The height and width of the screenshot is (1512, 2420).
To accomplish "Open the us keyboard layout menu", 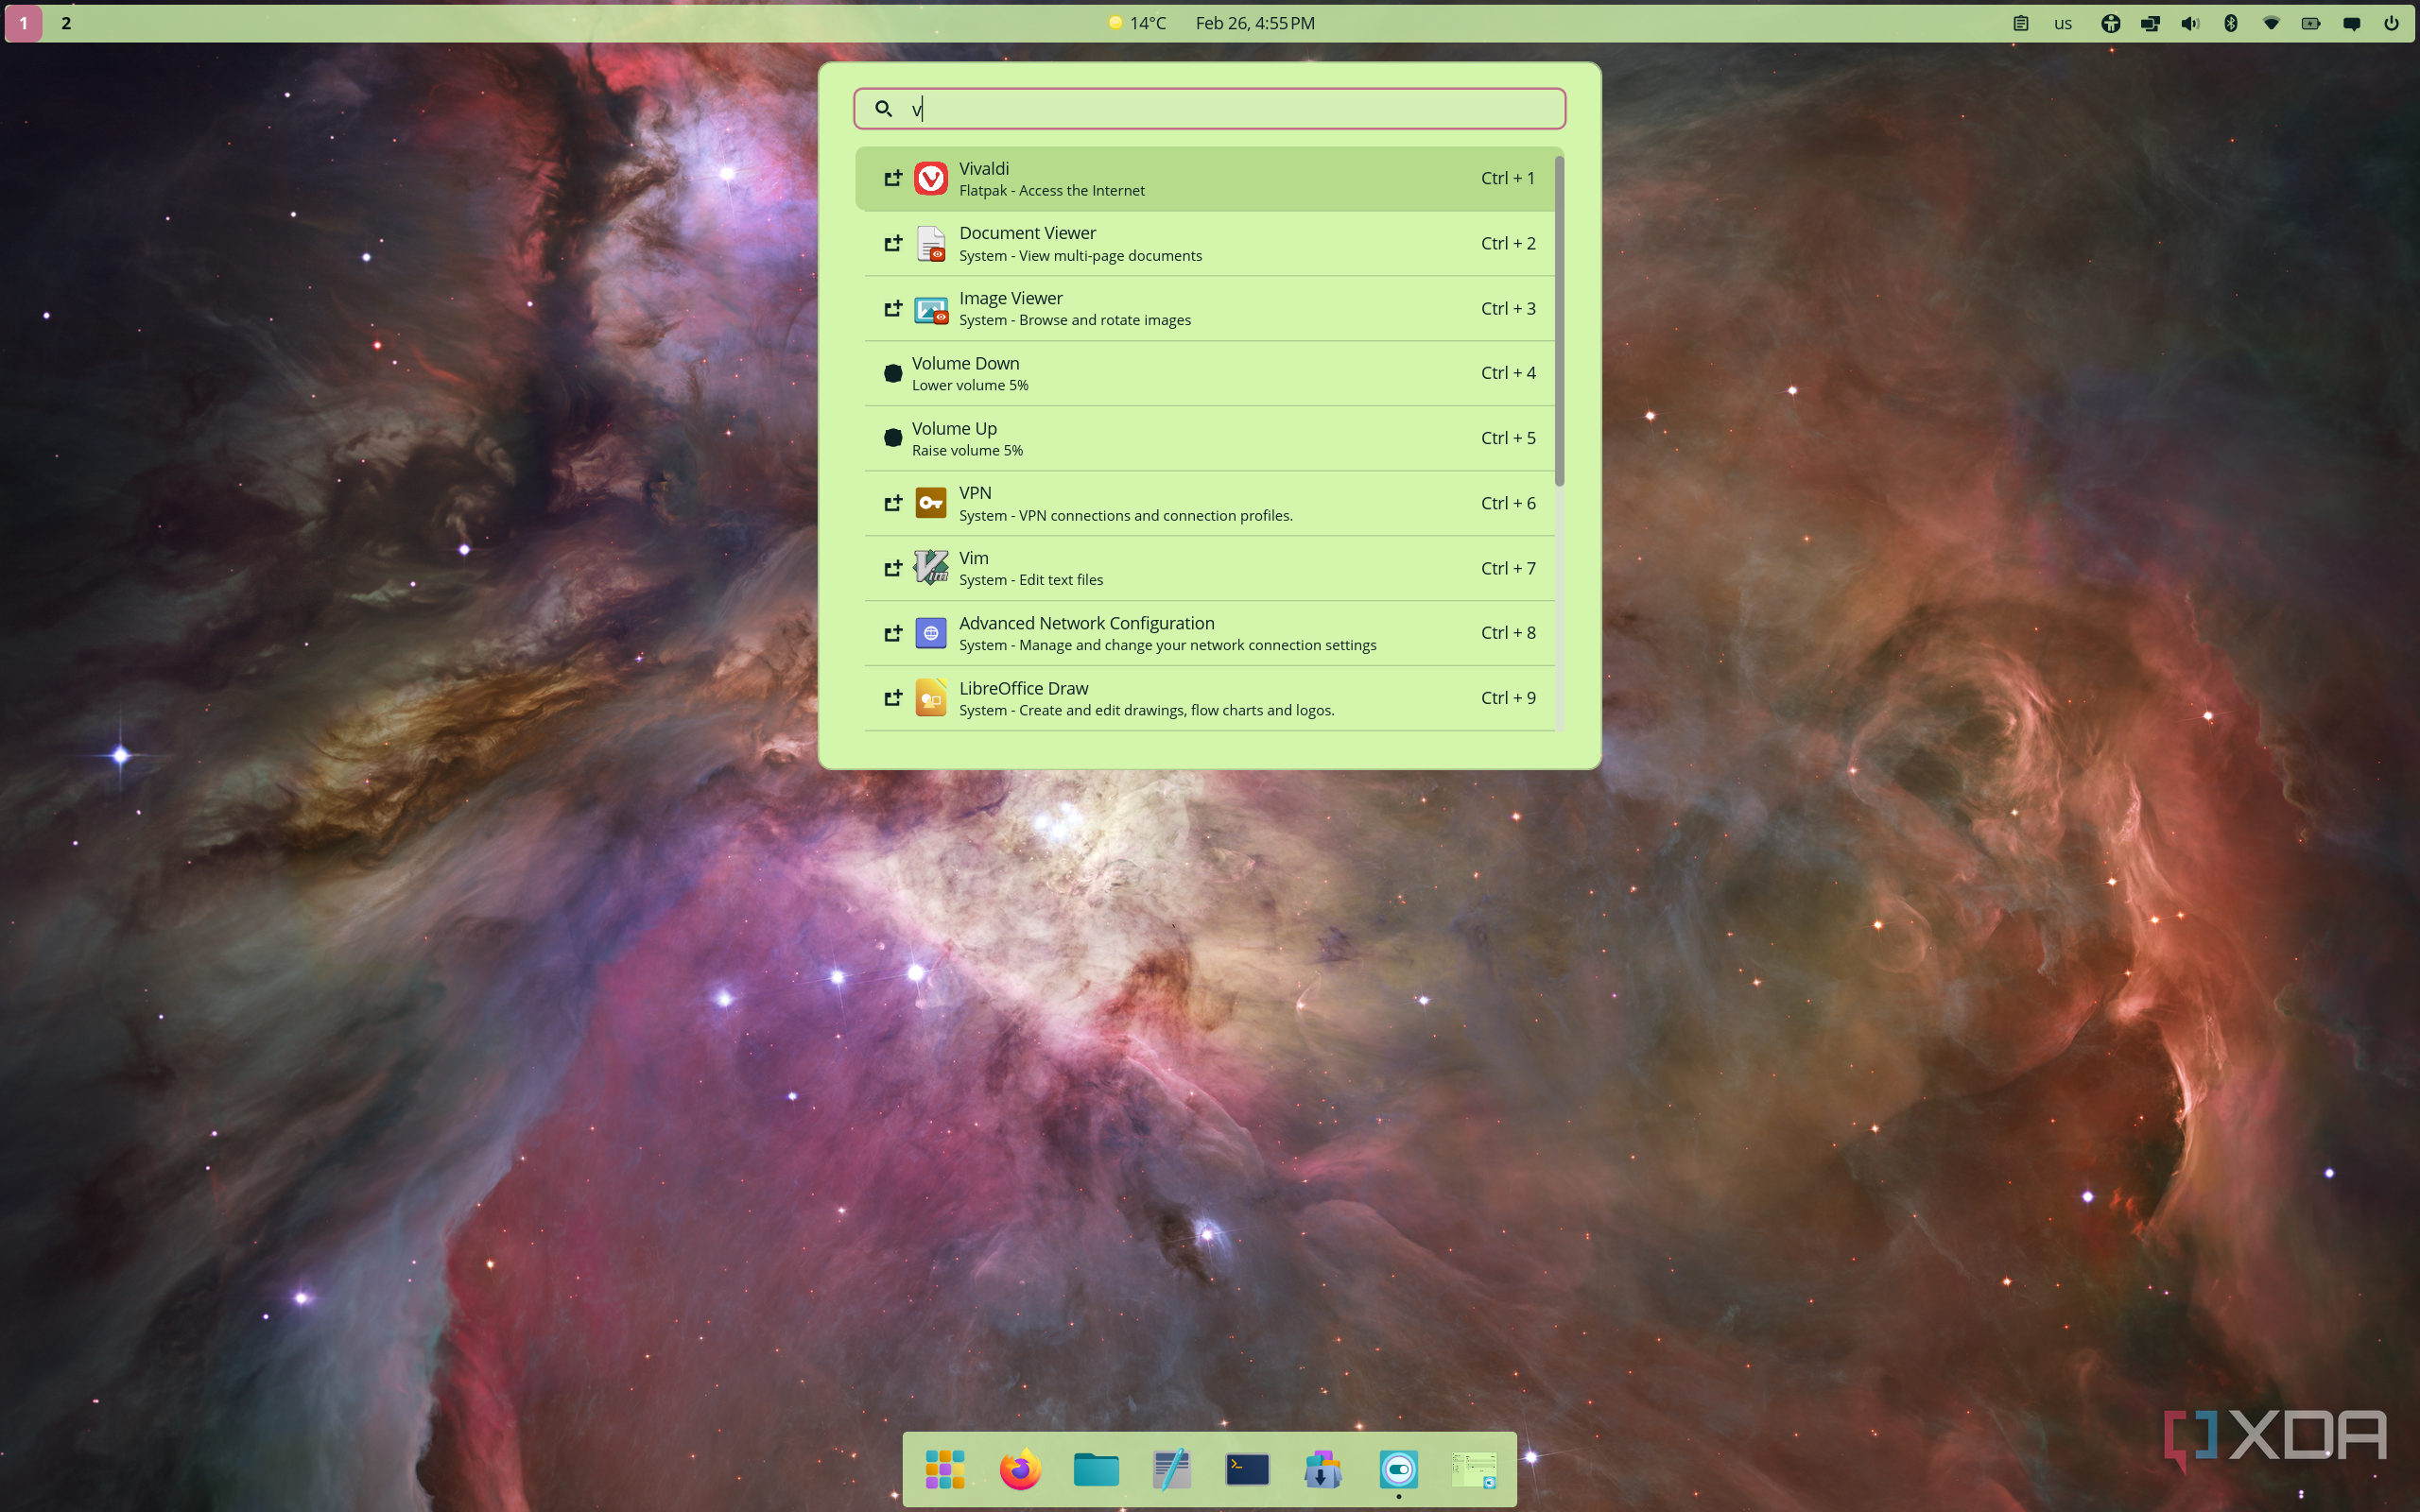I will point(2063,23).
